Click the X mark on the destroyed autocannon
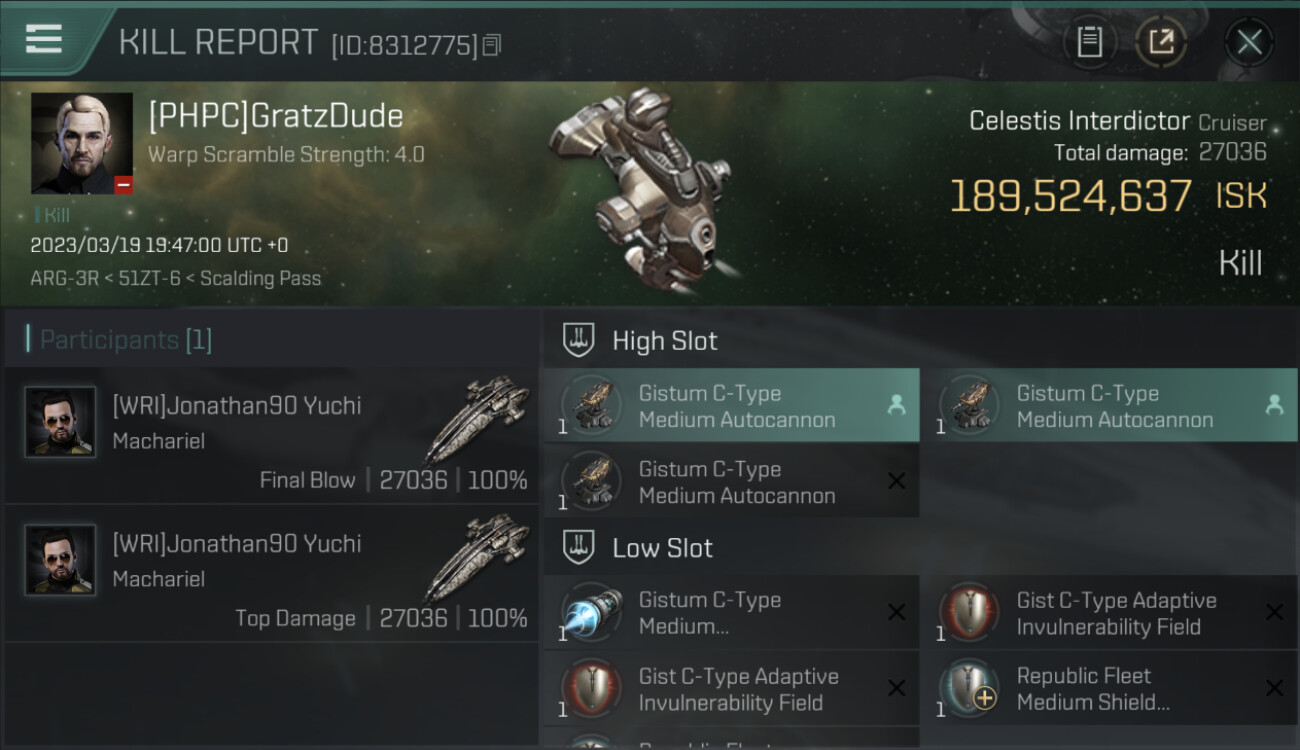This screenshot has height=750, width=1300. click(896, 481)
